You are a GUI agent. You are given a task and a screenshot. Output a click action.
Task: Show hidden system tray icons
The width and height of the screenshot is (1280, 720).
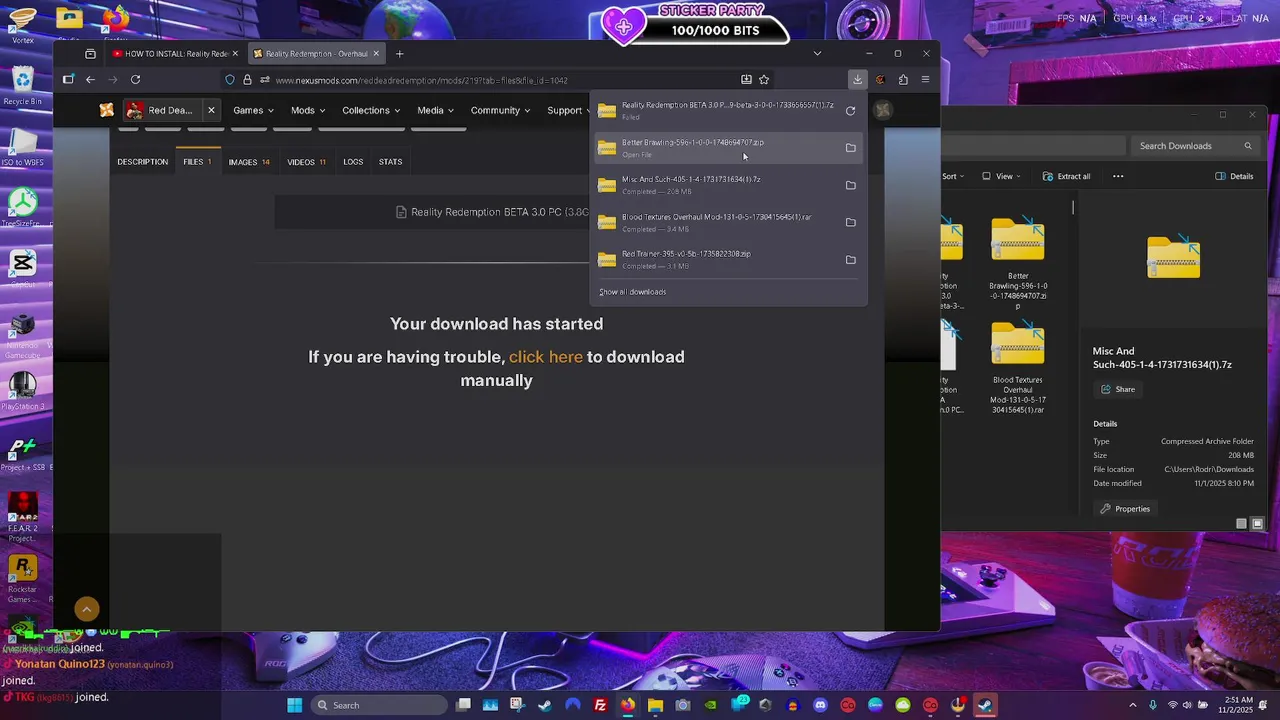(x=1132, y=705)
